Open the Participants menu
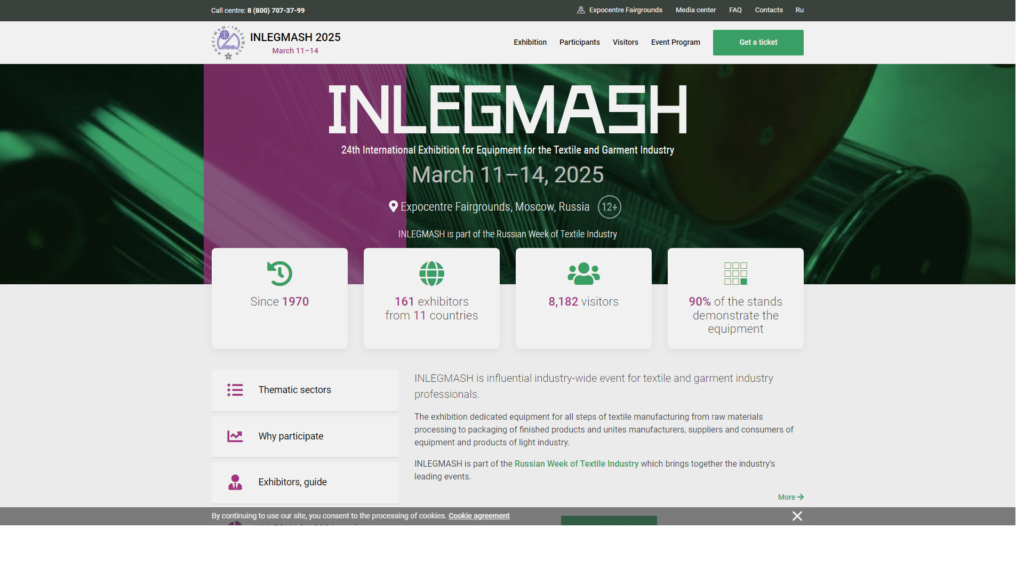Screen dimensions: 1024x576 [579, 42]
